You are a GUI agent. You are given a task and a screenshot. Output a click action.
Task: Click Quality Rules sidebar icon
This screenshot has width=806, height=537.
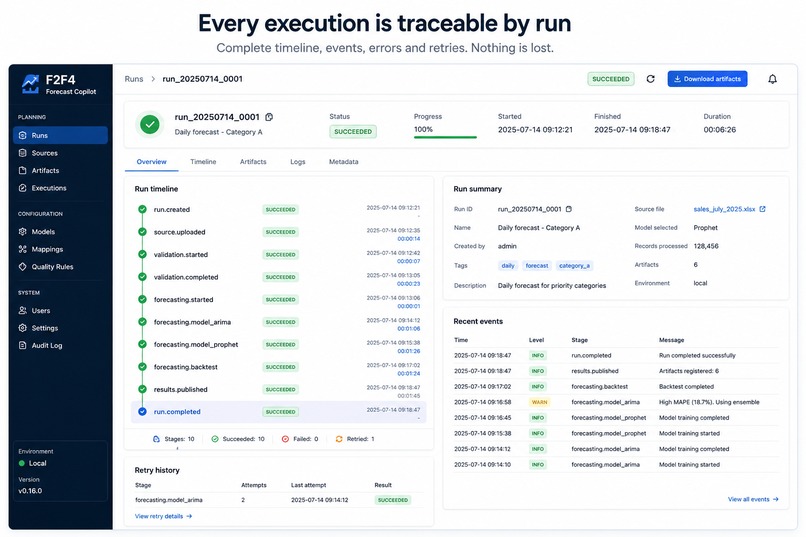23,267
